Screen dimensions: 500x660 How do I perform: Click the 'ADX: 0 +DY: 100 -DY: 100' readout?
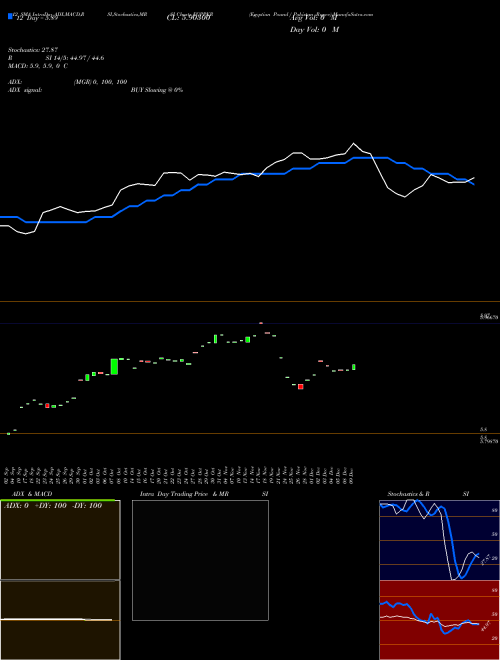[53, 506]
